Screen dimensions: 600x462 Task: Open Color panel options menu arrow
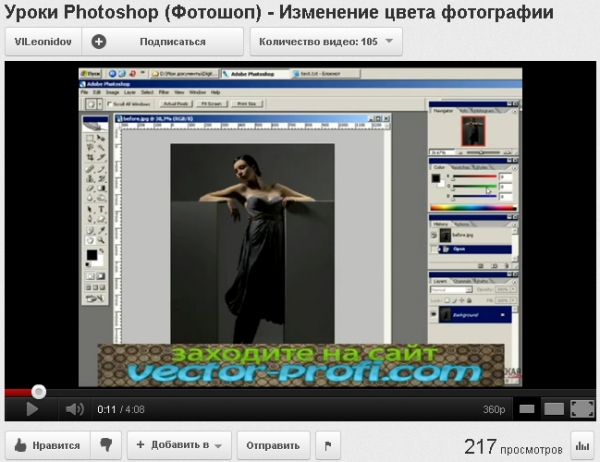514,168
